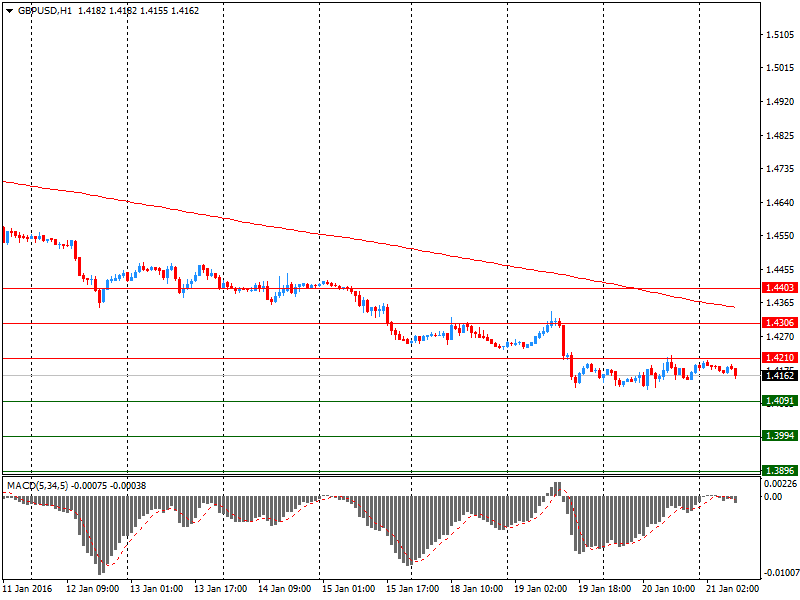Click the 20 Jan 10:00 time axis label
Screen dimensions: 800x600
668,589
